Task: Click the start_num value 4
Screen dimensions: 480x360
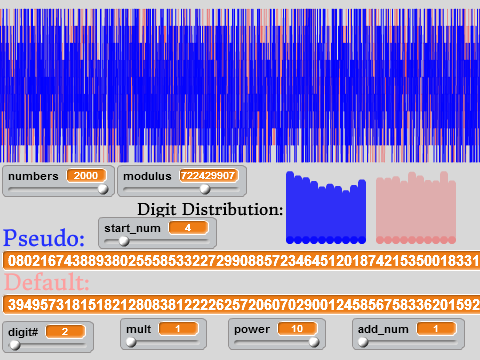Action: 188,228
